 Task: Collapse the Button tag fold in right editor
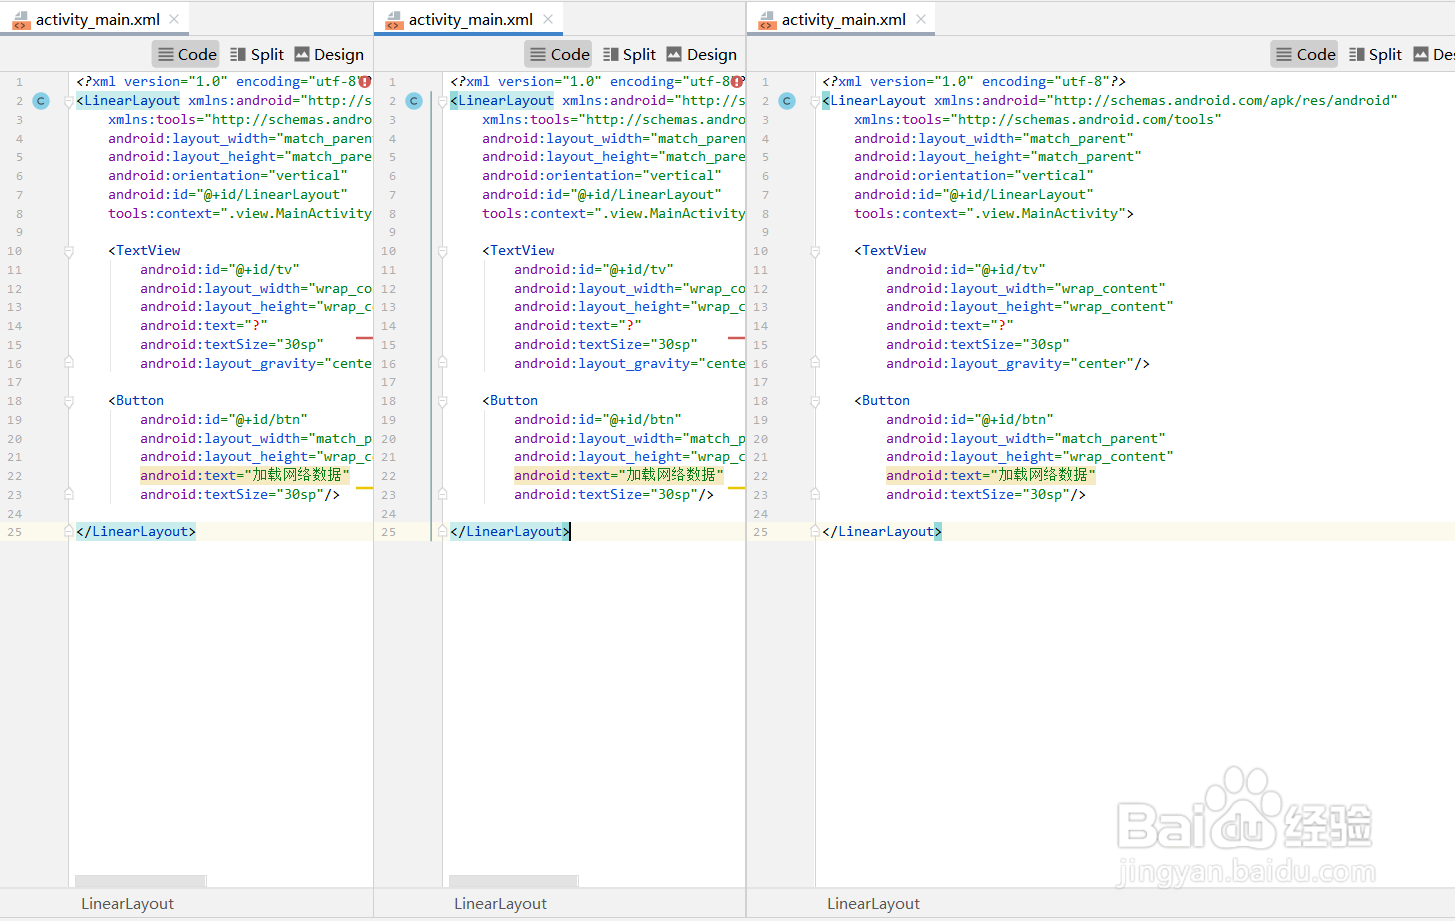pyautogui.click(x=815, y=401)
